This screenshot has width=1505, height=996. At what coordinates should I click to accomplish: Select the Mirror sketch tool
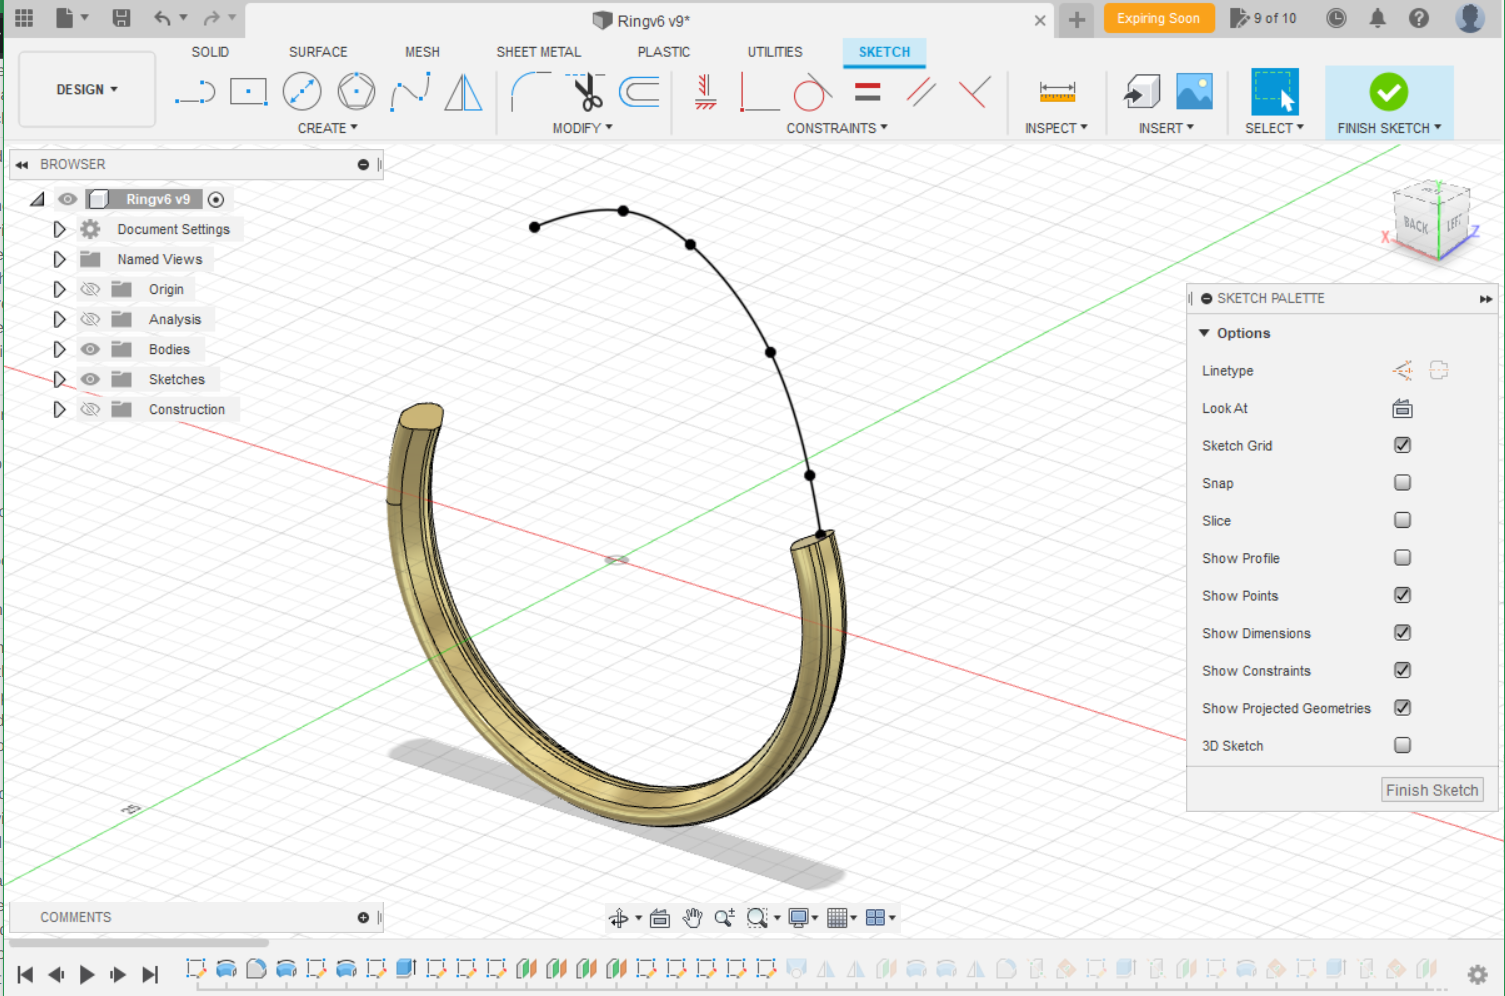tap(463, 92)
